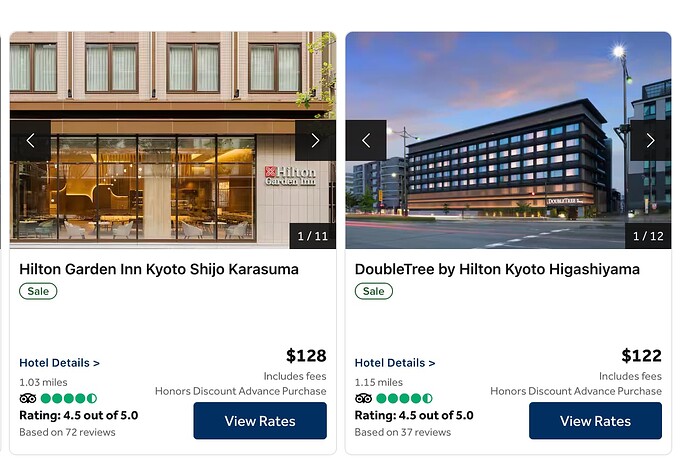
Task: Show previous photo of Hilton Garden Inn
Action: click(30, 140)
